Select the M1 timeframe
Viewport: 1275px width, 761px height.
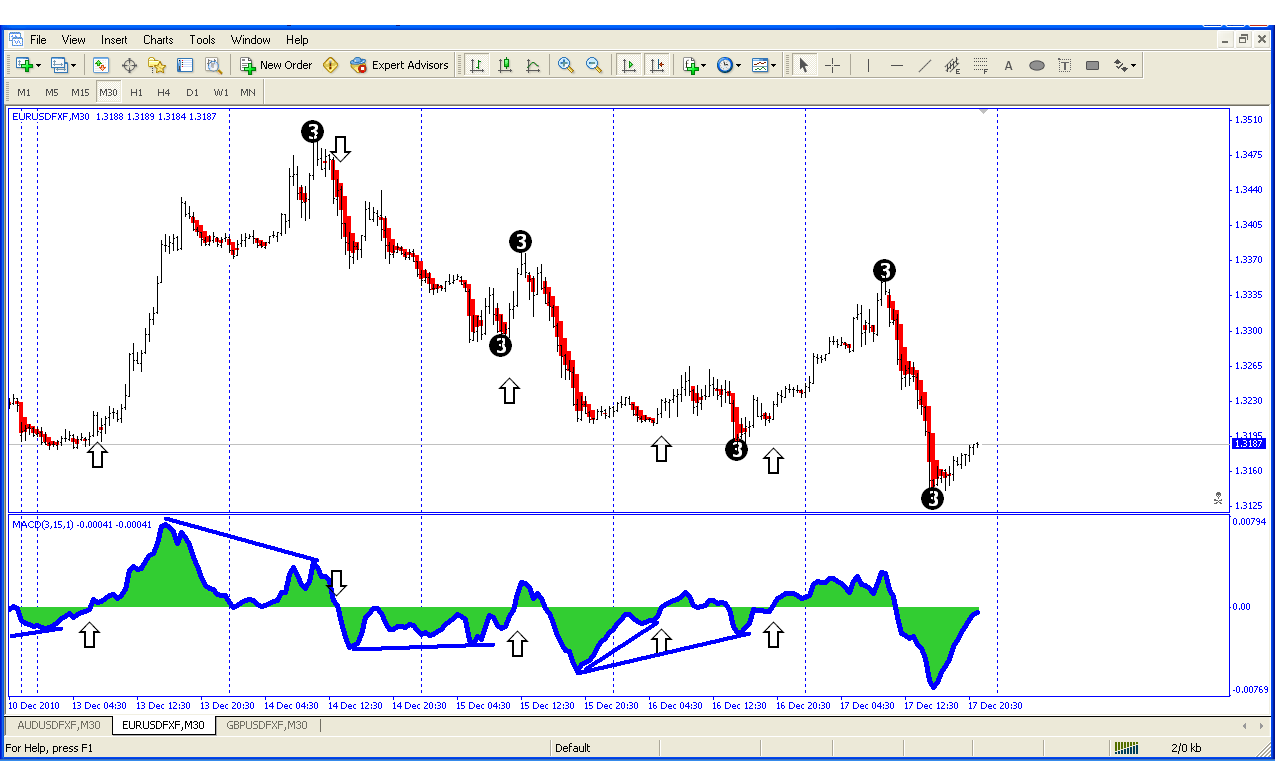[x=24, y=92]
